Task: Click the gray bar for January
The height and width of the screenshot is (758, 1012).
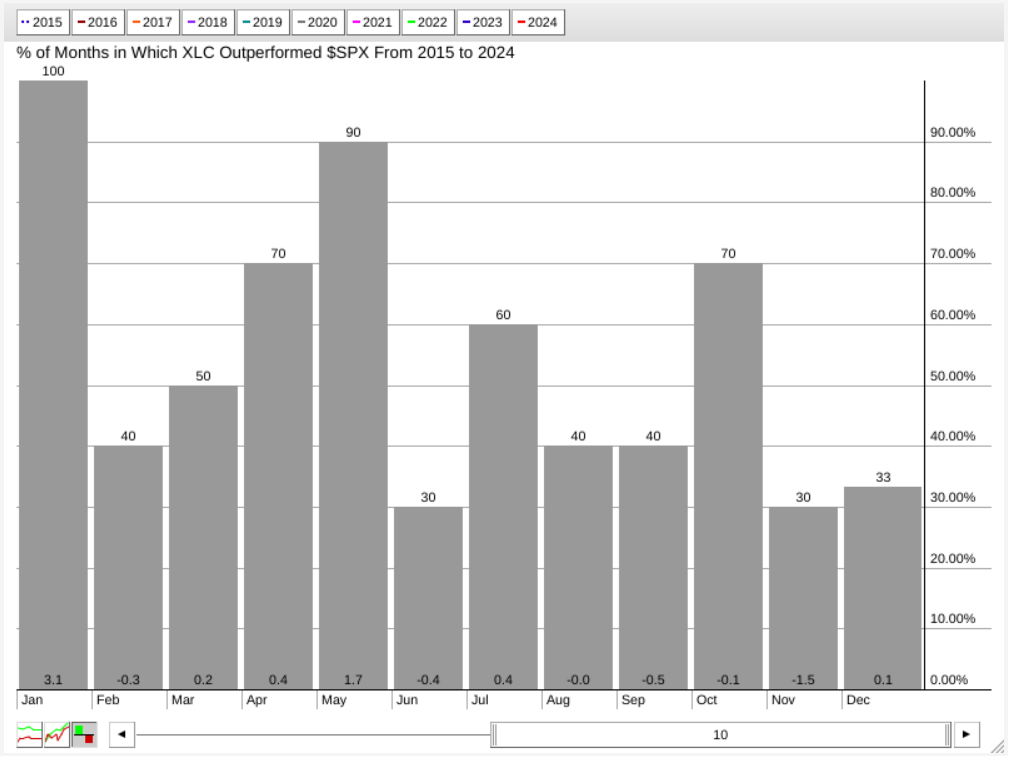Action: click(54, 386)
